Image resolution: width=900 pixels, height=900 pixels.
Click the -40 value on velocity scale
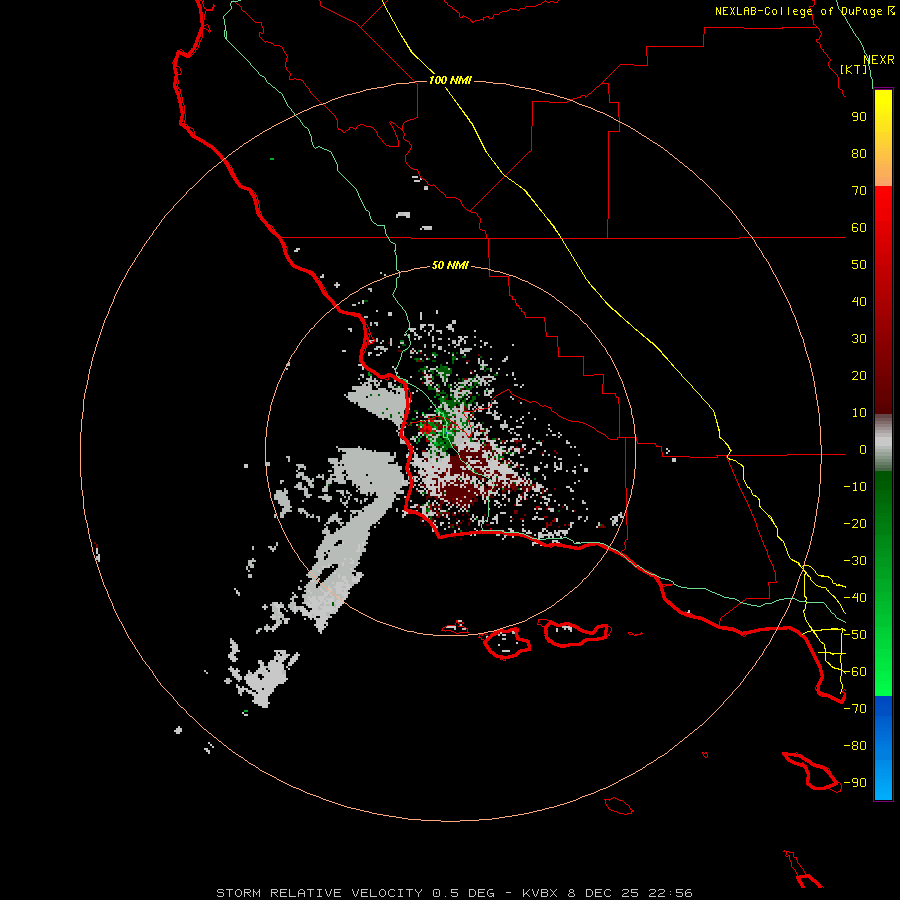[x=855, y=598]
